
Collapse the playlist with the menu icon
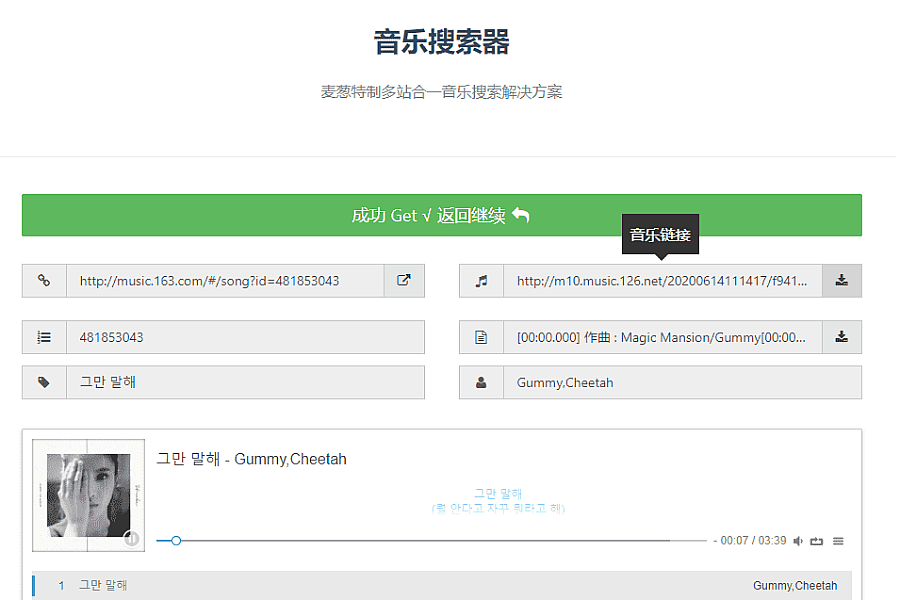pyautogui.click(x=838, y=541)
